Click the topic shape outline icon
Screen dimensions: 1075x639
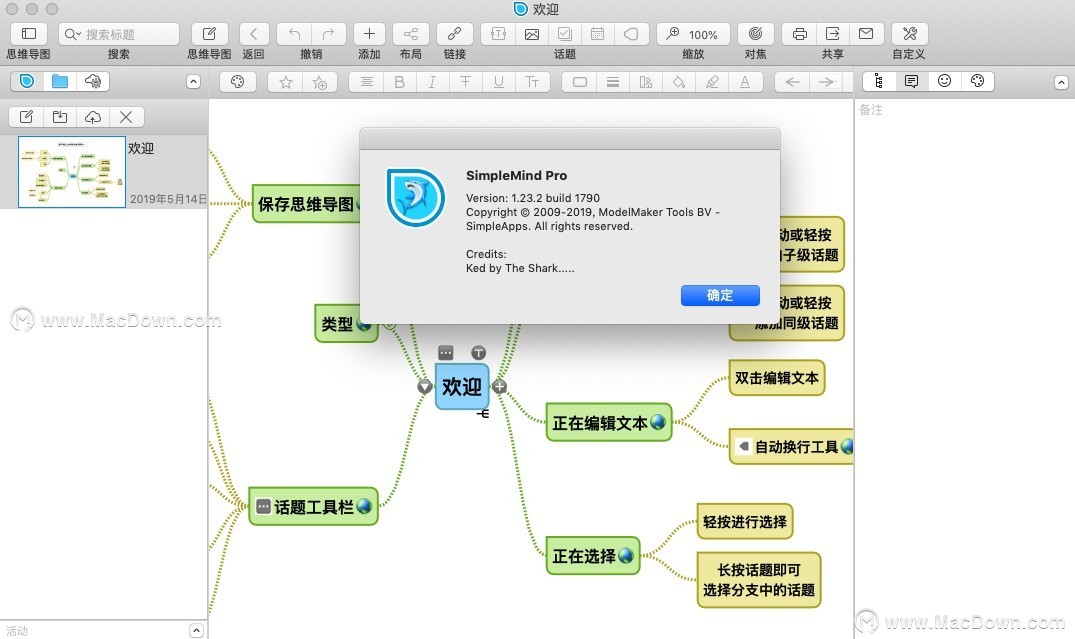pos(631,34)
